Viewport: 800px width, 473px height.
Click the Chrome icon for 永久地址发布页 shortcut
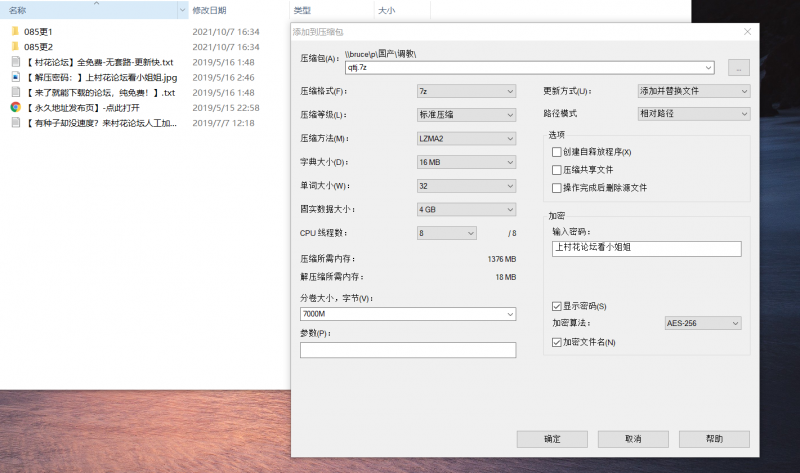[x=15, y=107]
